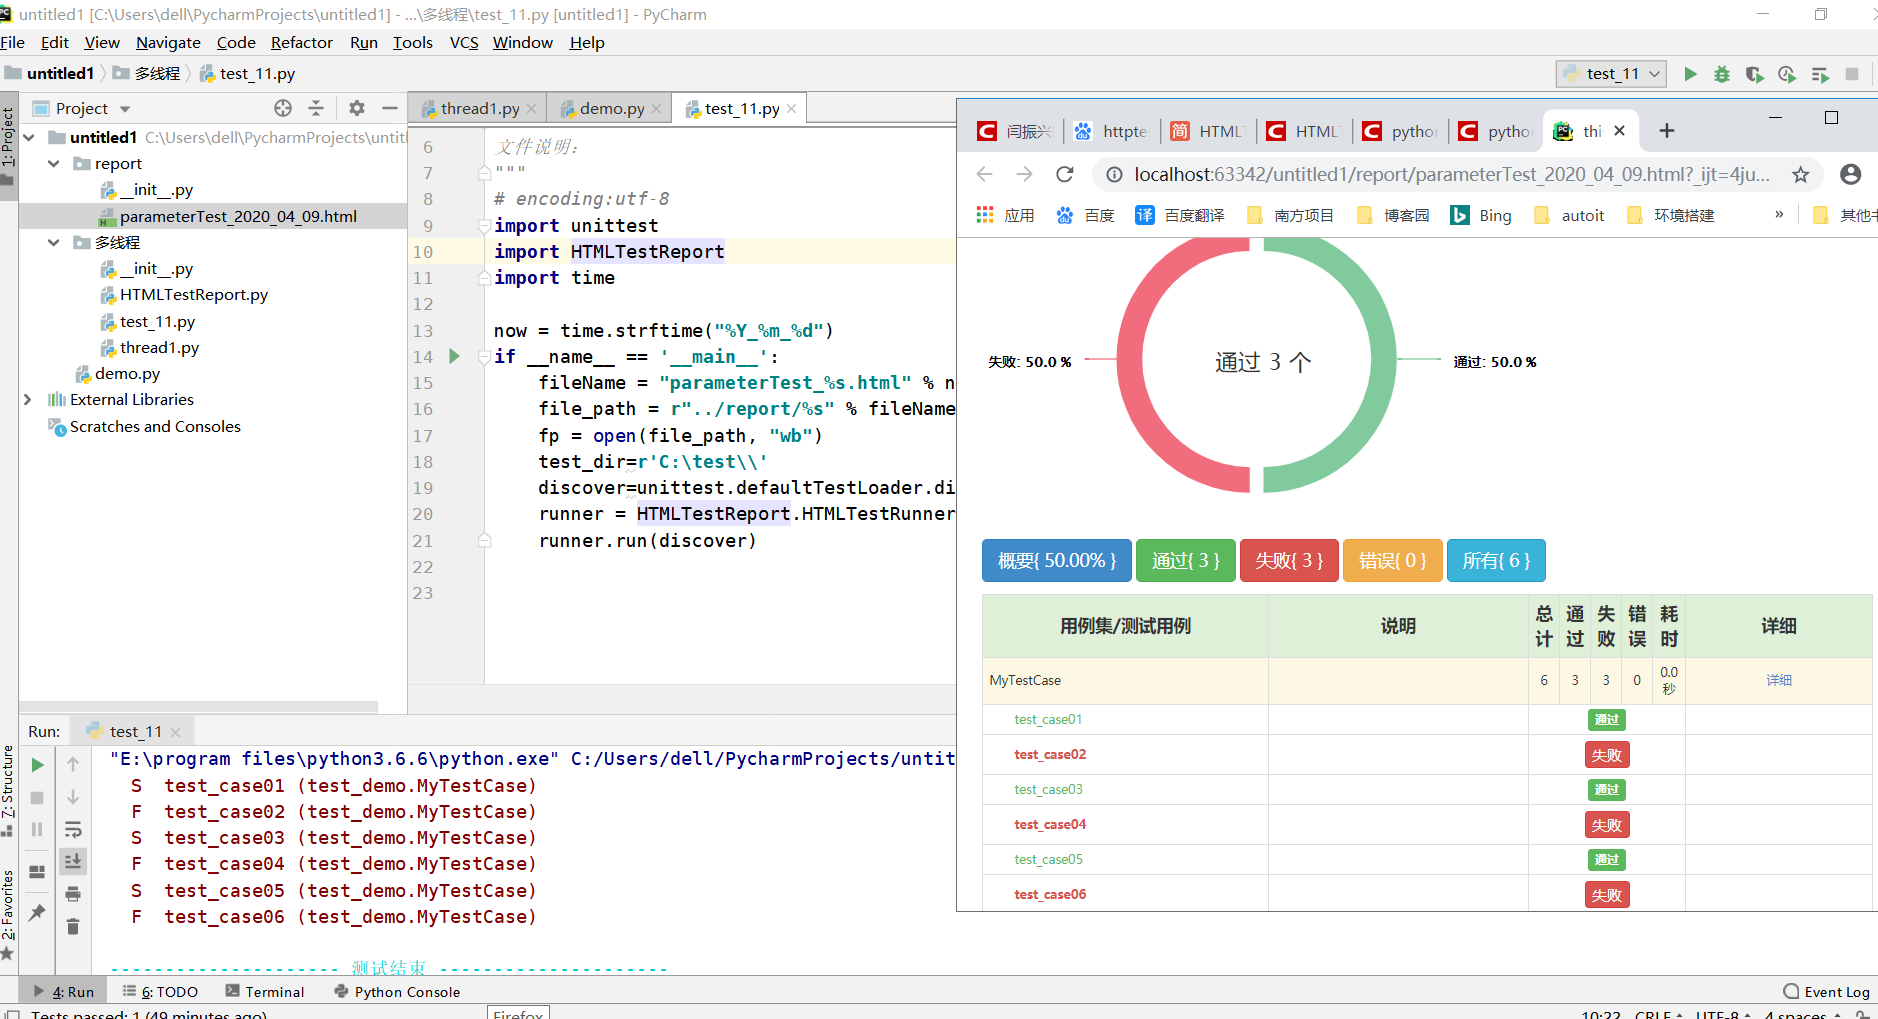Click the 失败 badge for test_case02
The image size is (1878, 1019).
pos(1607,755)
